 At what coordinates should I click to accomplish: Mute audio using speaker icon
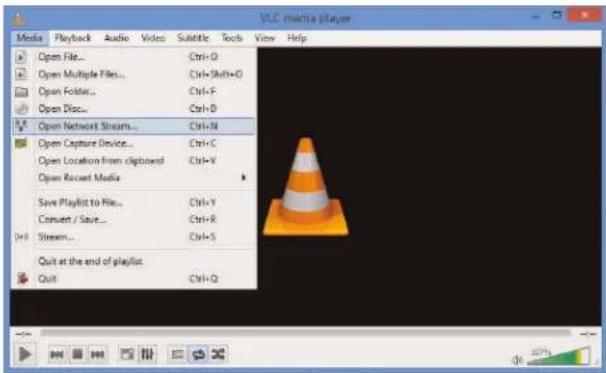[517, 360]
